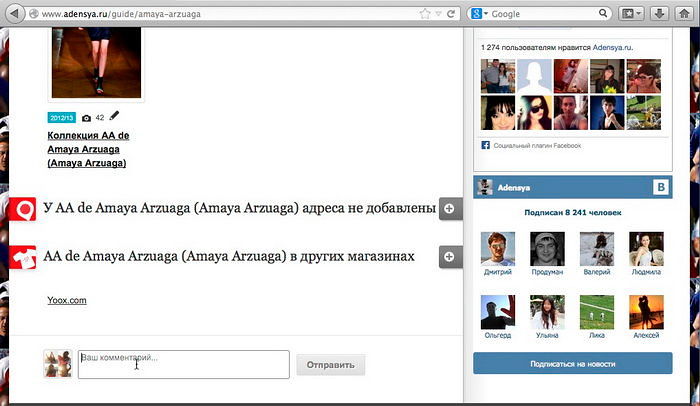Click heading ending в других магазинах
Image resolution: width=700 pixels, height=406 pixels.
coord(229,256)
